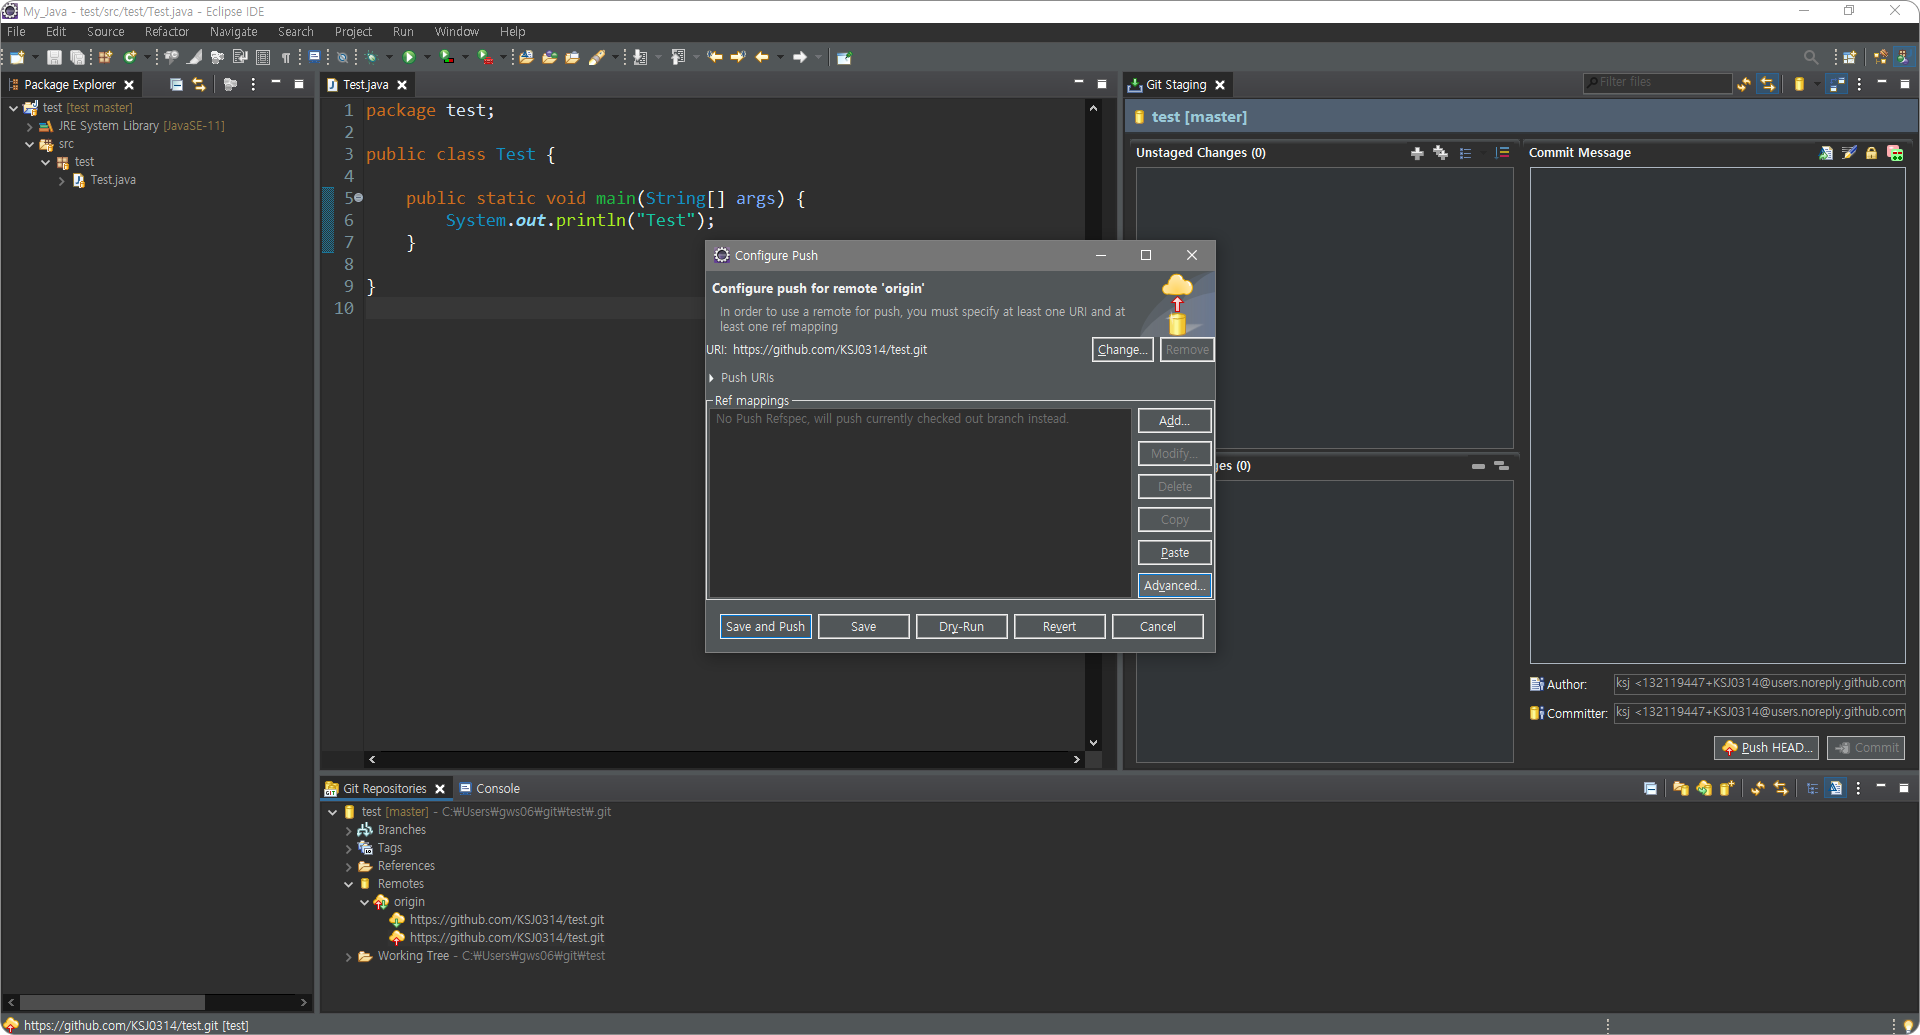Open the Refactor menu
The height and width of the screenshot is (1035, 1920).
point(166,32)
